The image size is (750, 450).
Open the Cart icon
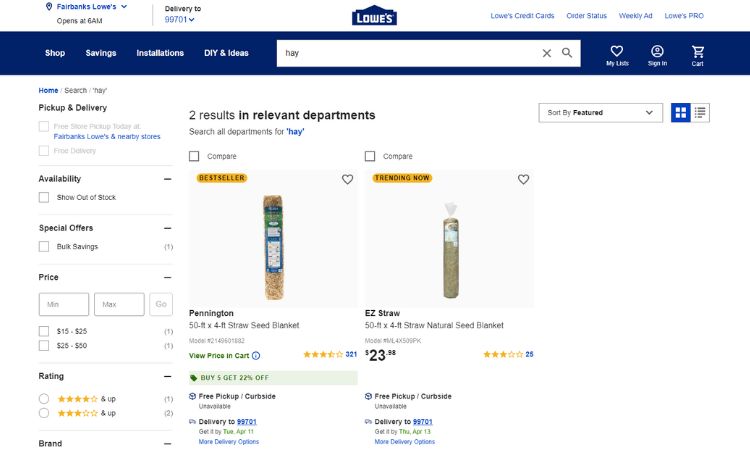coord(697,51)
